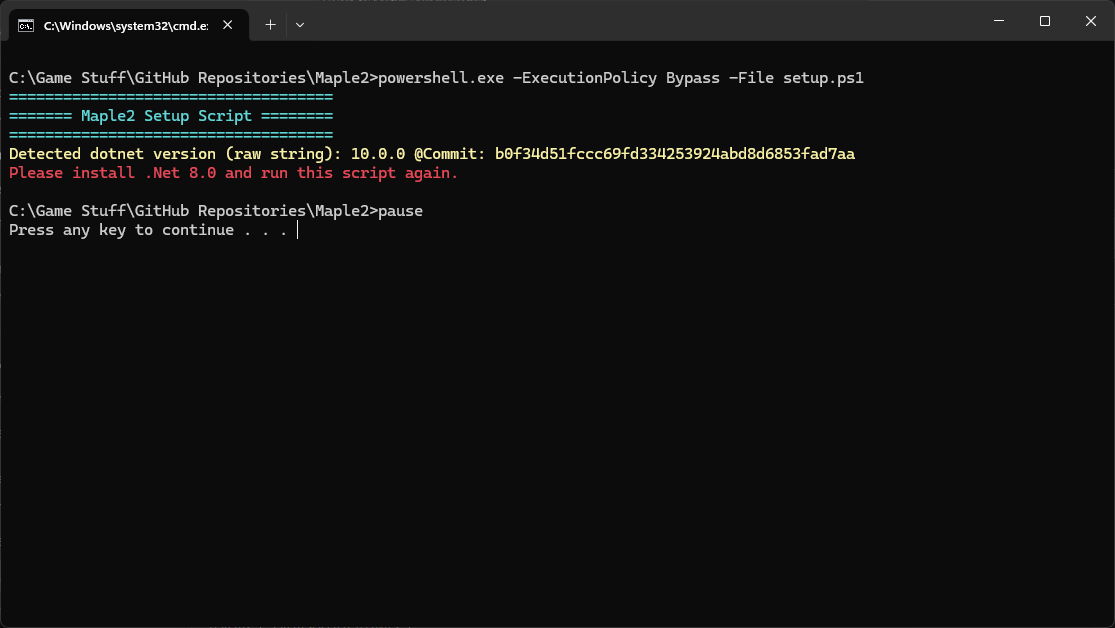Screen dimensions: 1115x628
Task: Click the word powershell.exe in the command
Action: pyautogui.click(x=441, y=78)
